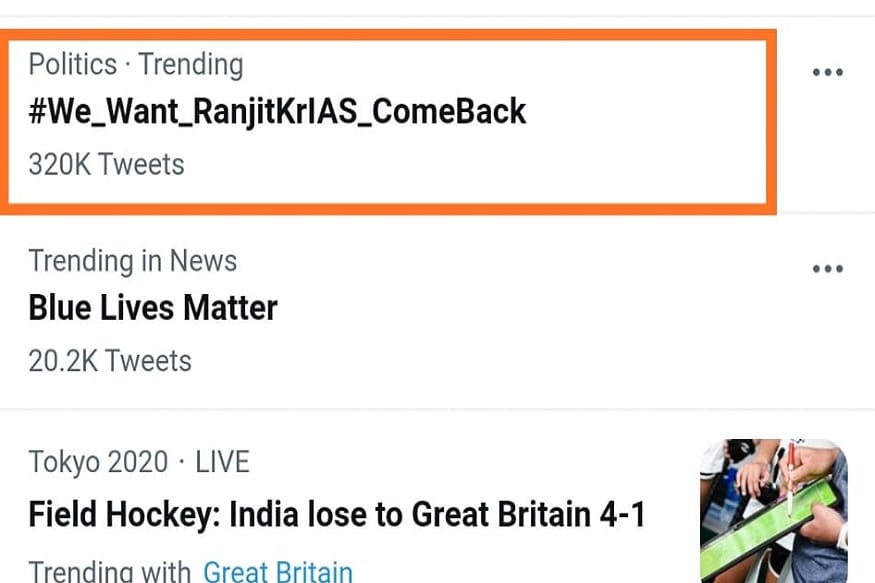Open the #We_Want_RanjitKrIAS_ComeBack hashtag
Viewport: 875px width, 583px height.
click(277, 111)
